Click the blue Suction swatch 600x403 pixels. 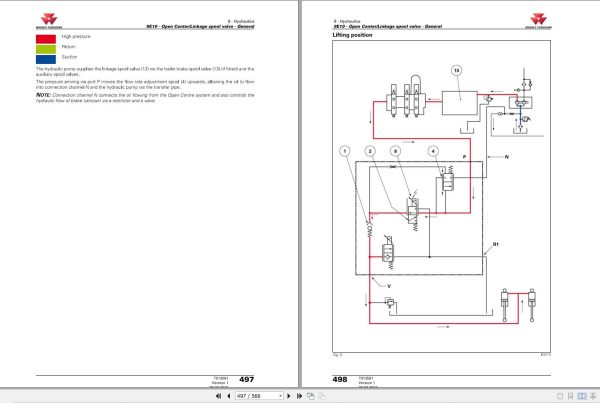[46, 59]
